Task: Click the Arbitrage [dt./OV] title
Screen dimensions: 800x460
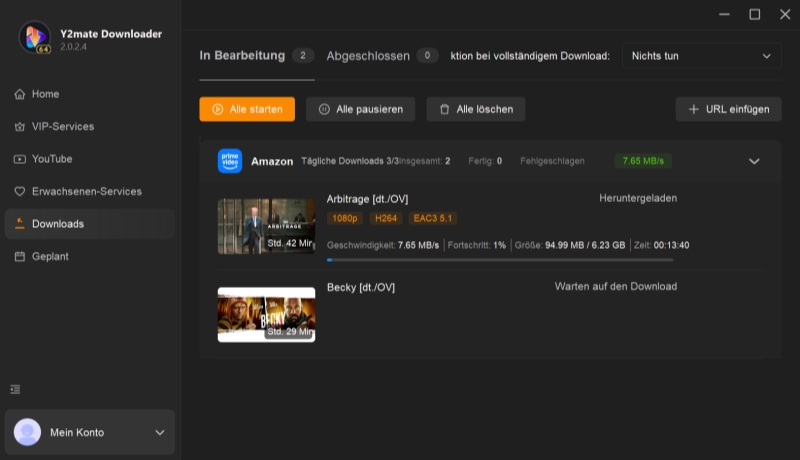Action: pyautogui.click(x=367, y=199)
